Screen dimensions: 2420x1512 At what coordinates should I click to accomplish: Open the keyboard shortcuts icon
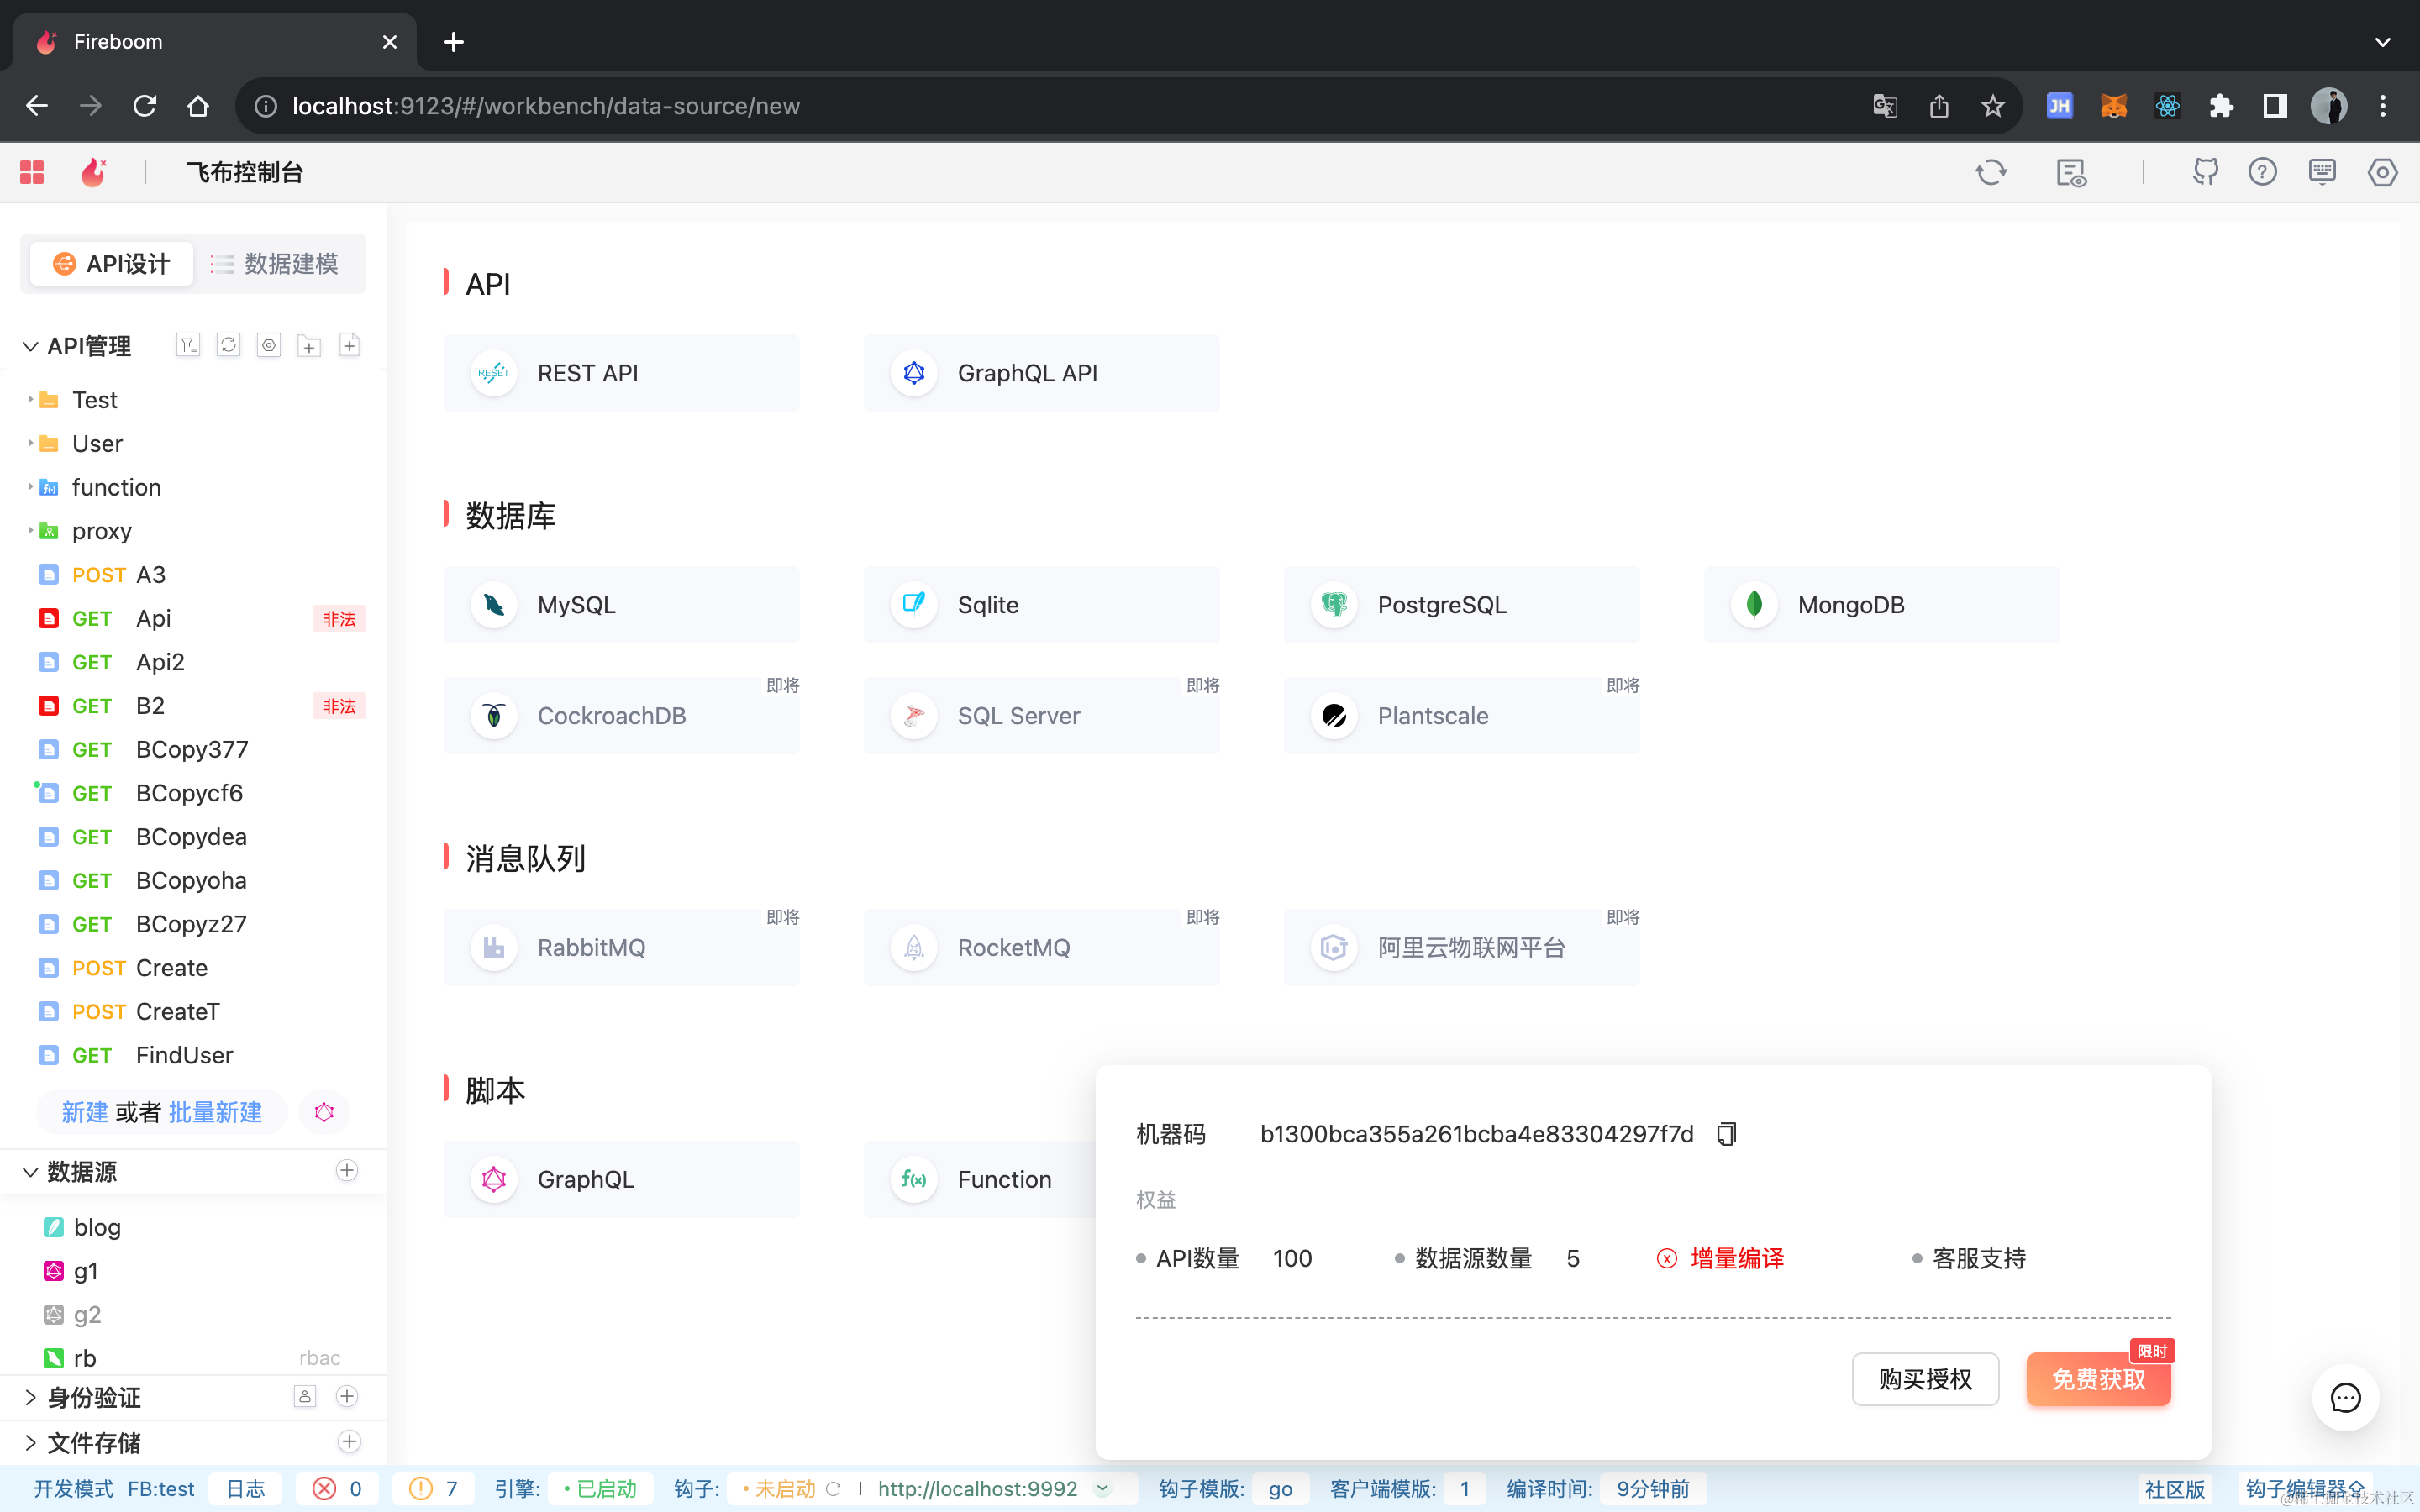pyautogui.click(x=2322, y=172)
